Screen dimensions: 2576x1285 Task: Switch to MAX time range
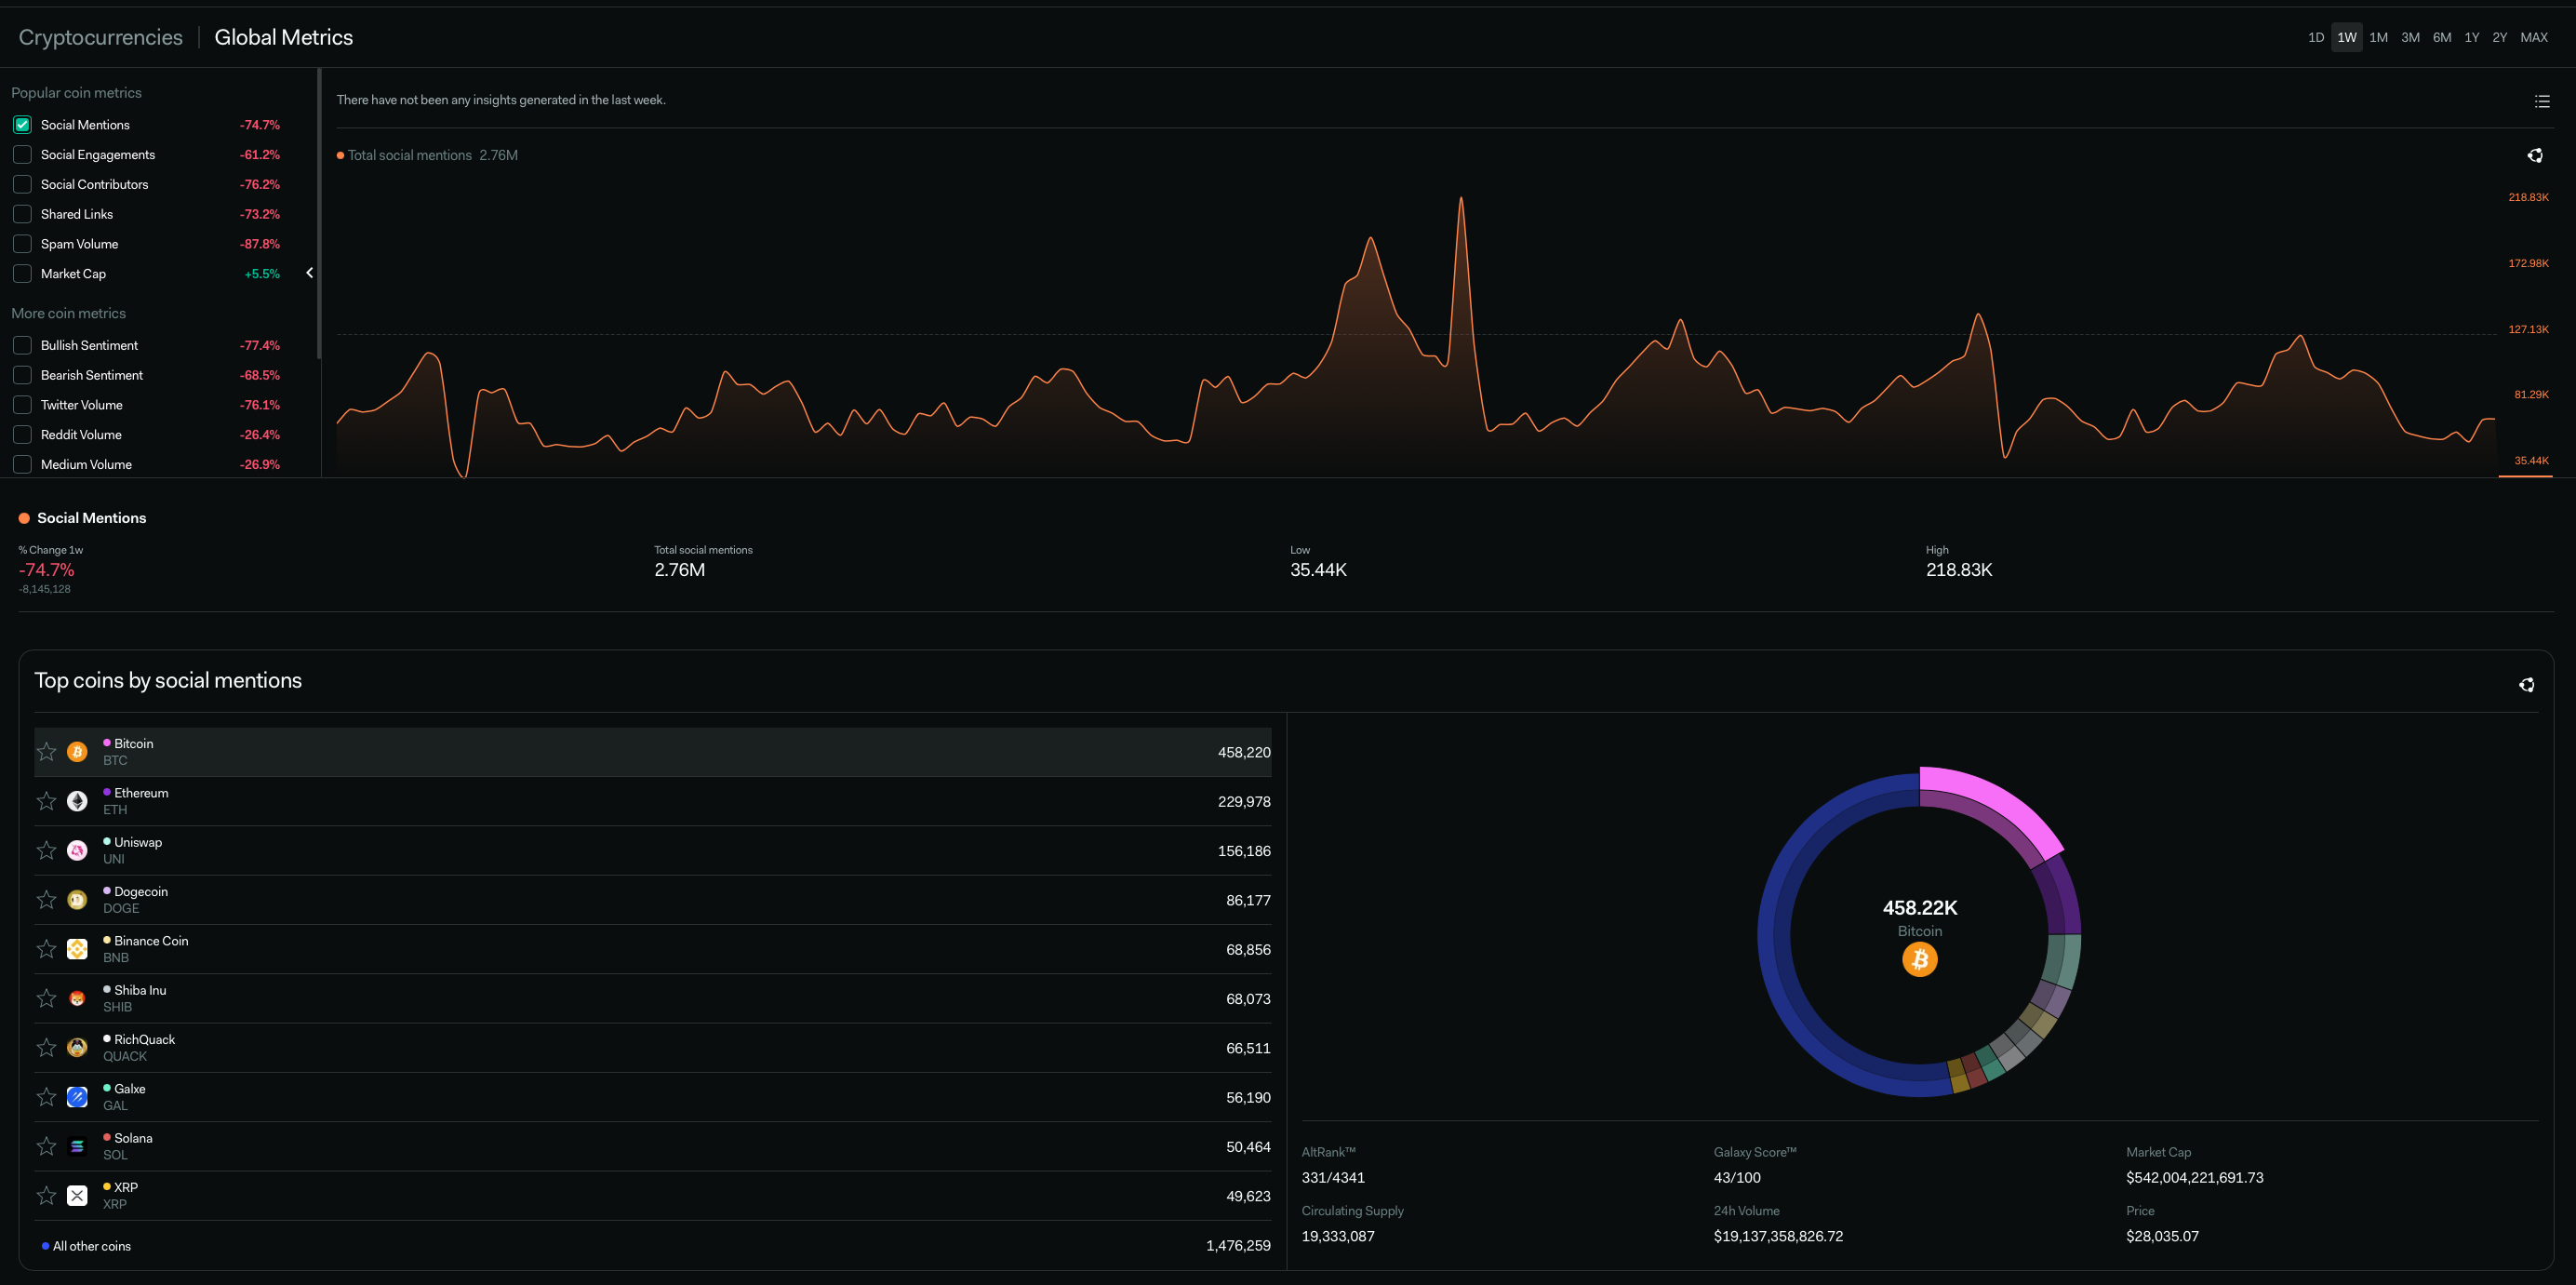[2533, 37]
